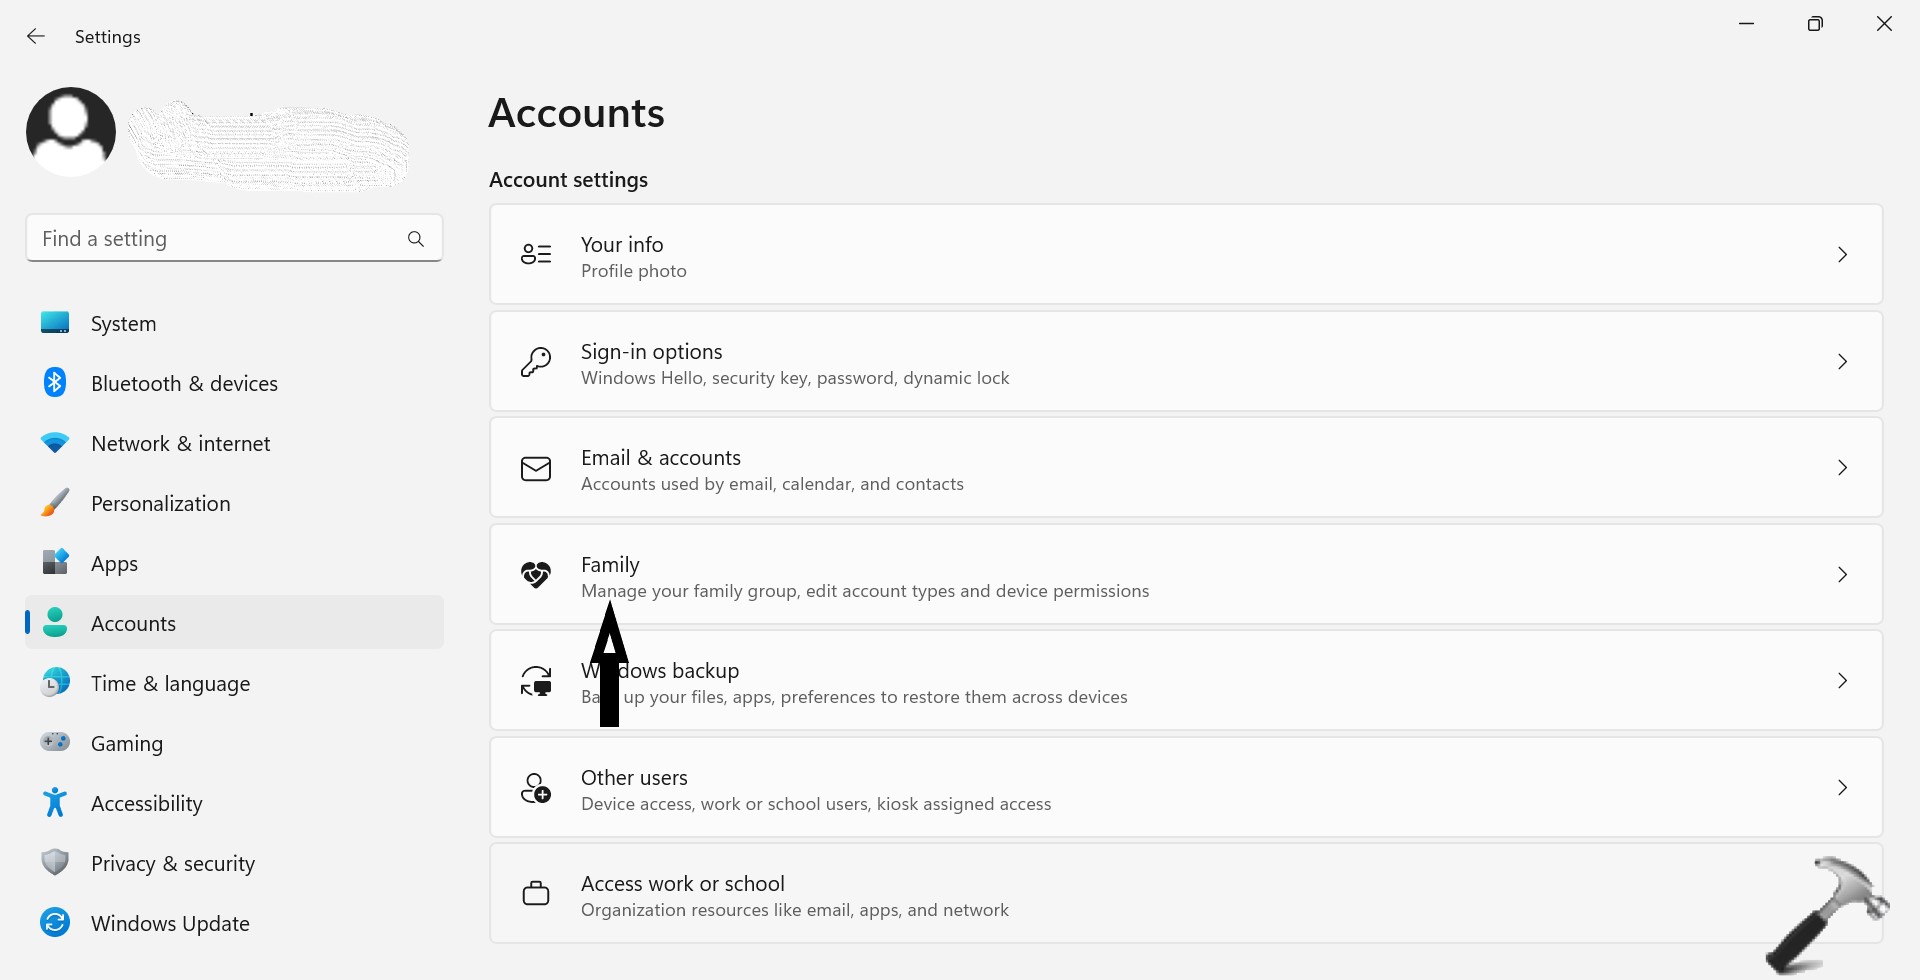Screen dimensions: 1920x980
Task: Click the search magnifier icon
Action: pos(416,239)
